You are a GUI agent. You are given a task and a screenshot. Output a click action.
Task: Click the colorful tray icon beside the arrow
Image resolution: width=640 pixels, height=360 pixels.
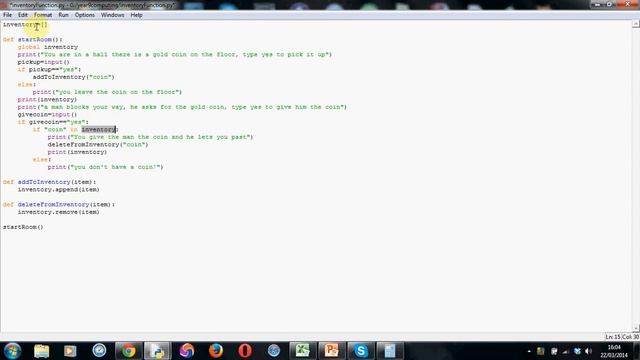click(541, 351)
